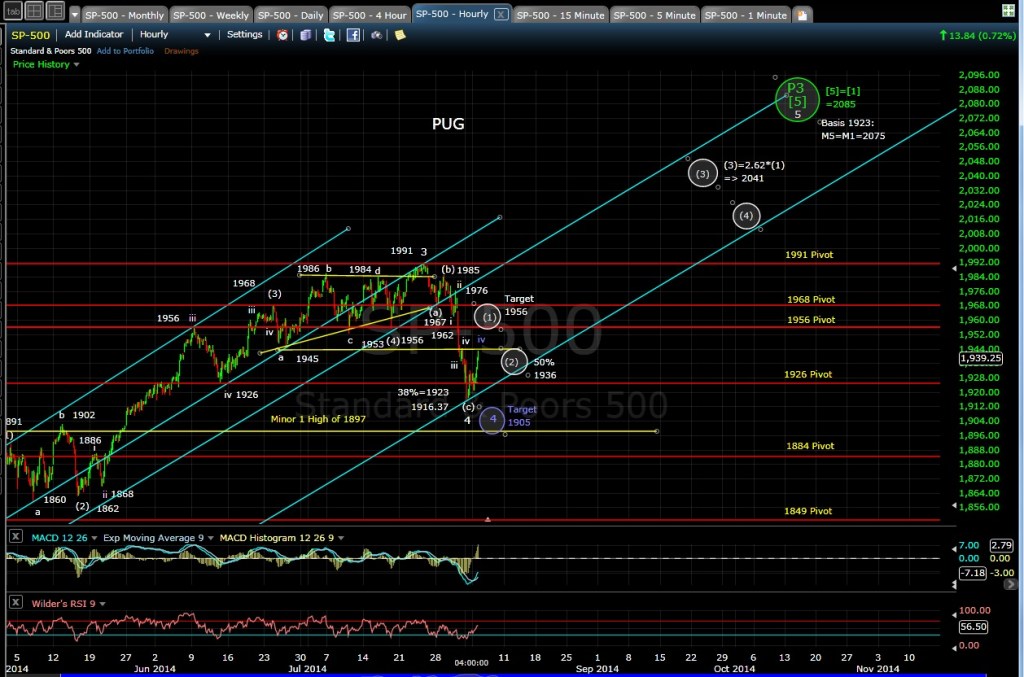This screenshot has height=677, width=1024.
Task: Click the SP-500 ticker symbol
Action: tap(30, 35)
